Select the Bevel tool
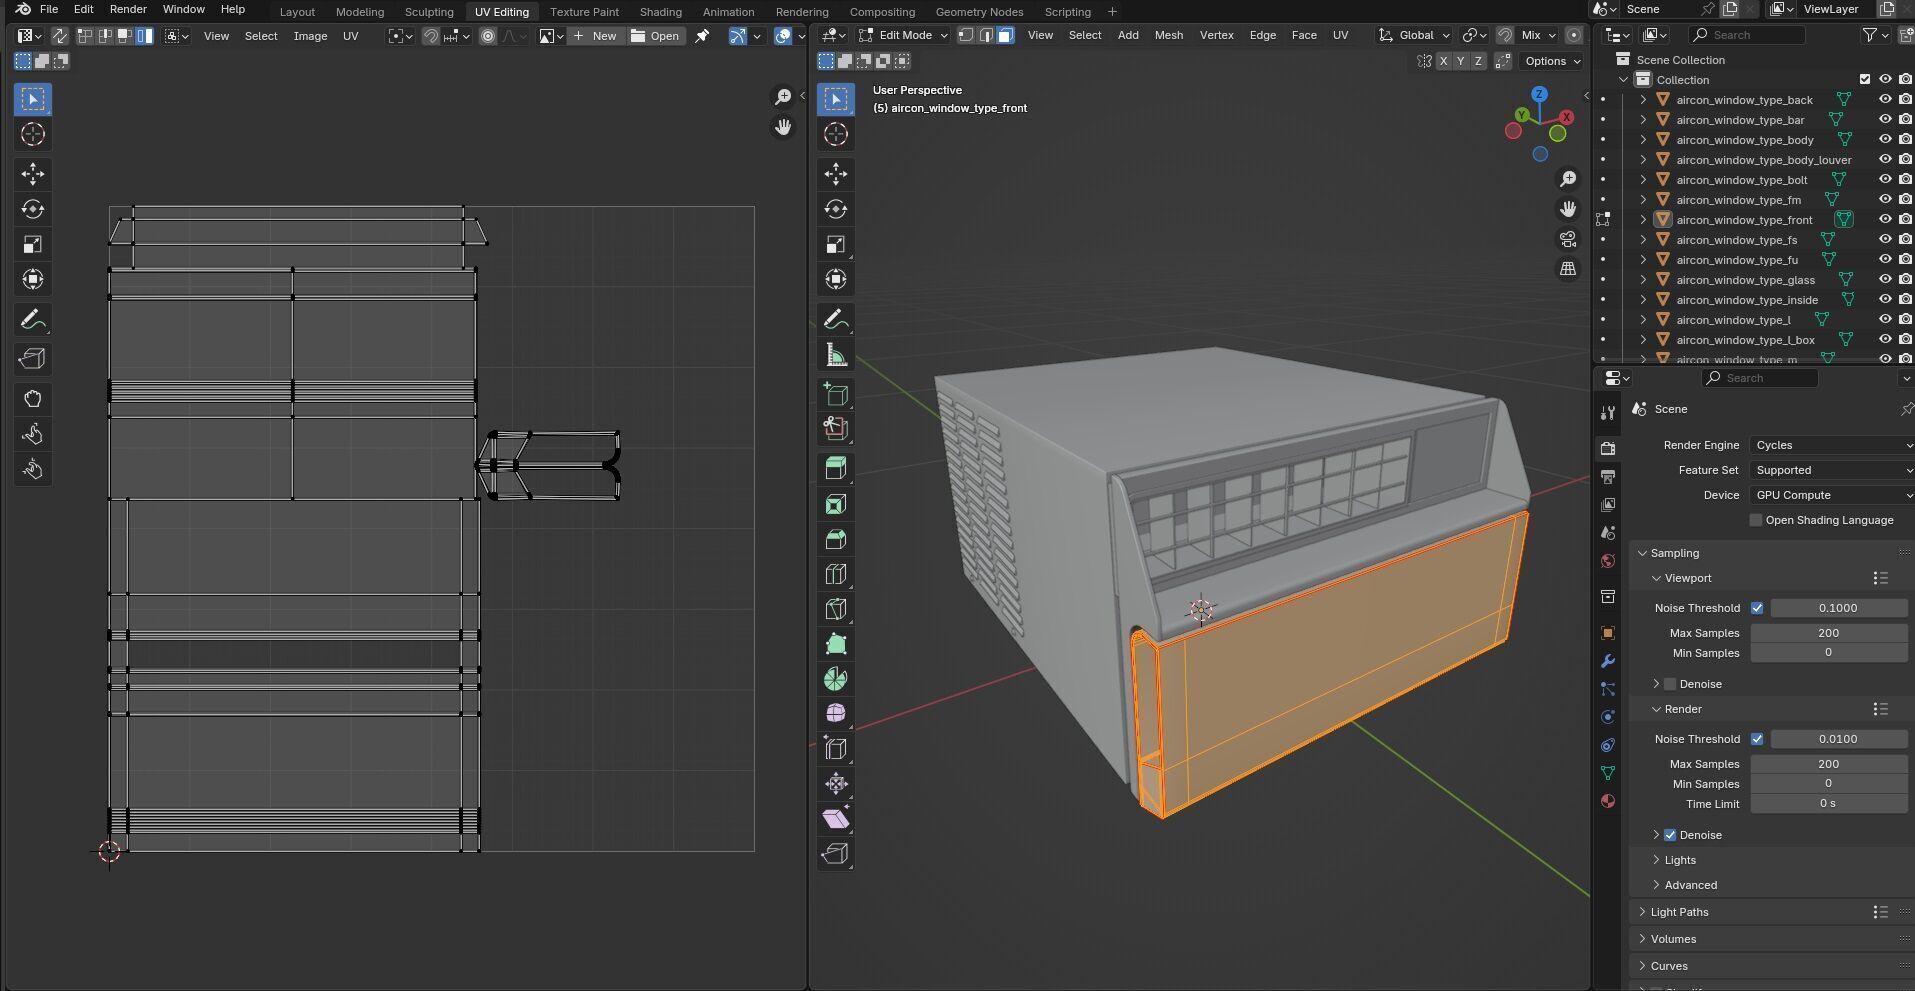Viewport: 1915px width, 991px height. pyautogui.click(x=836, y=539)
